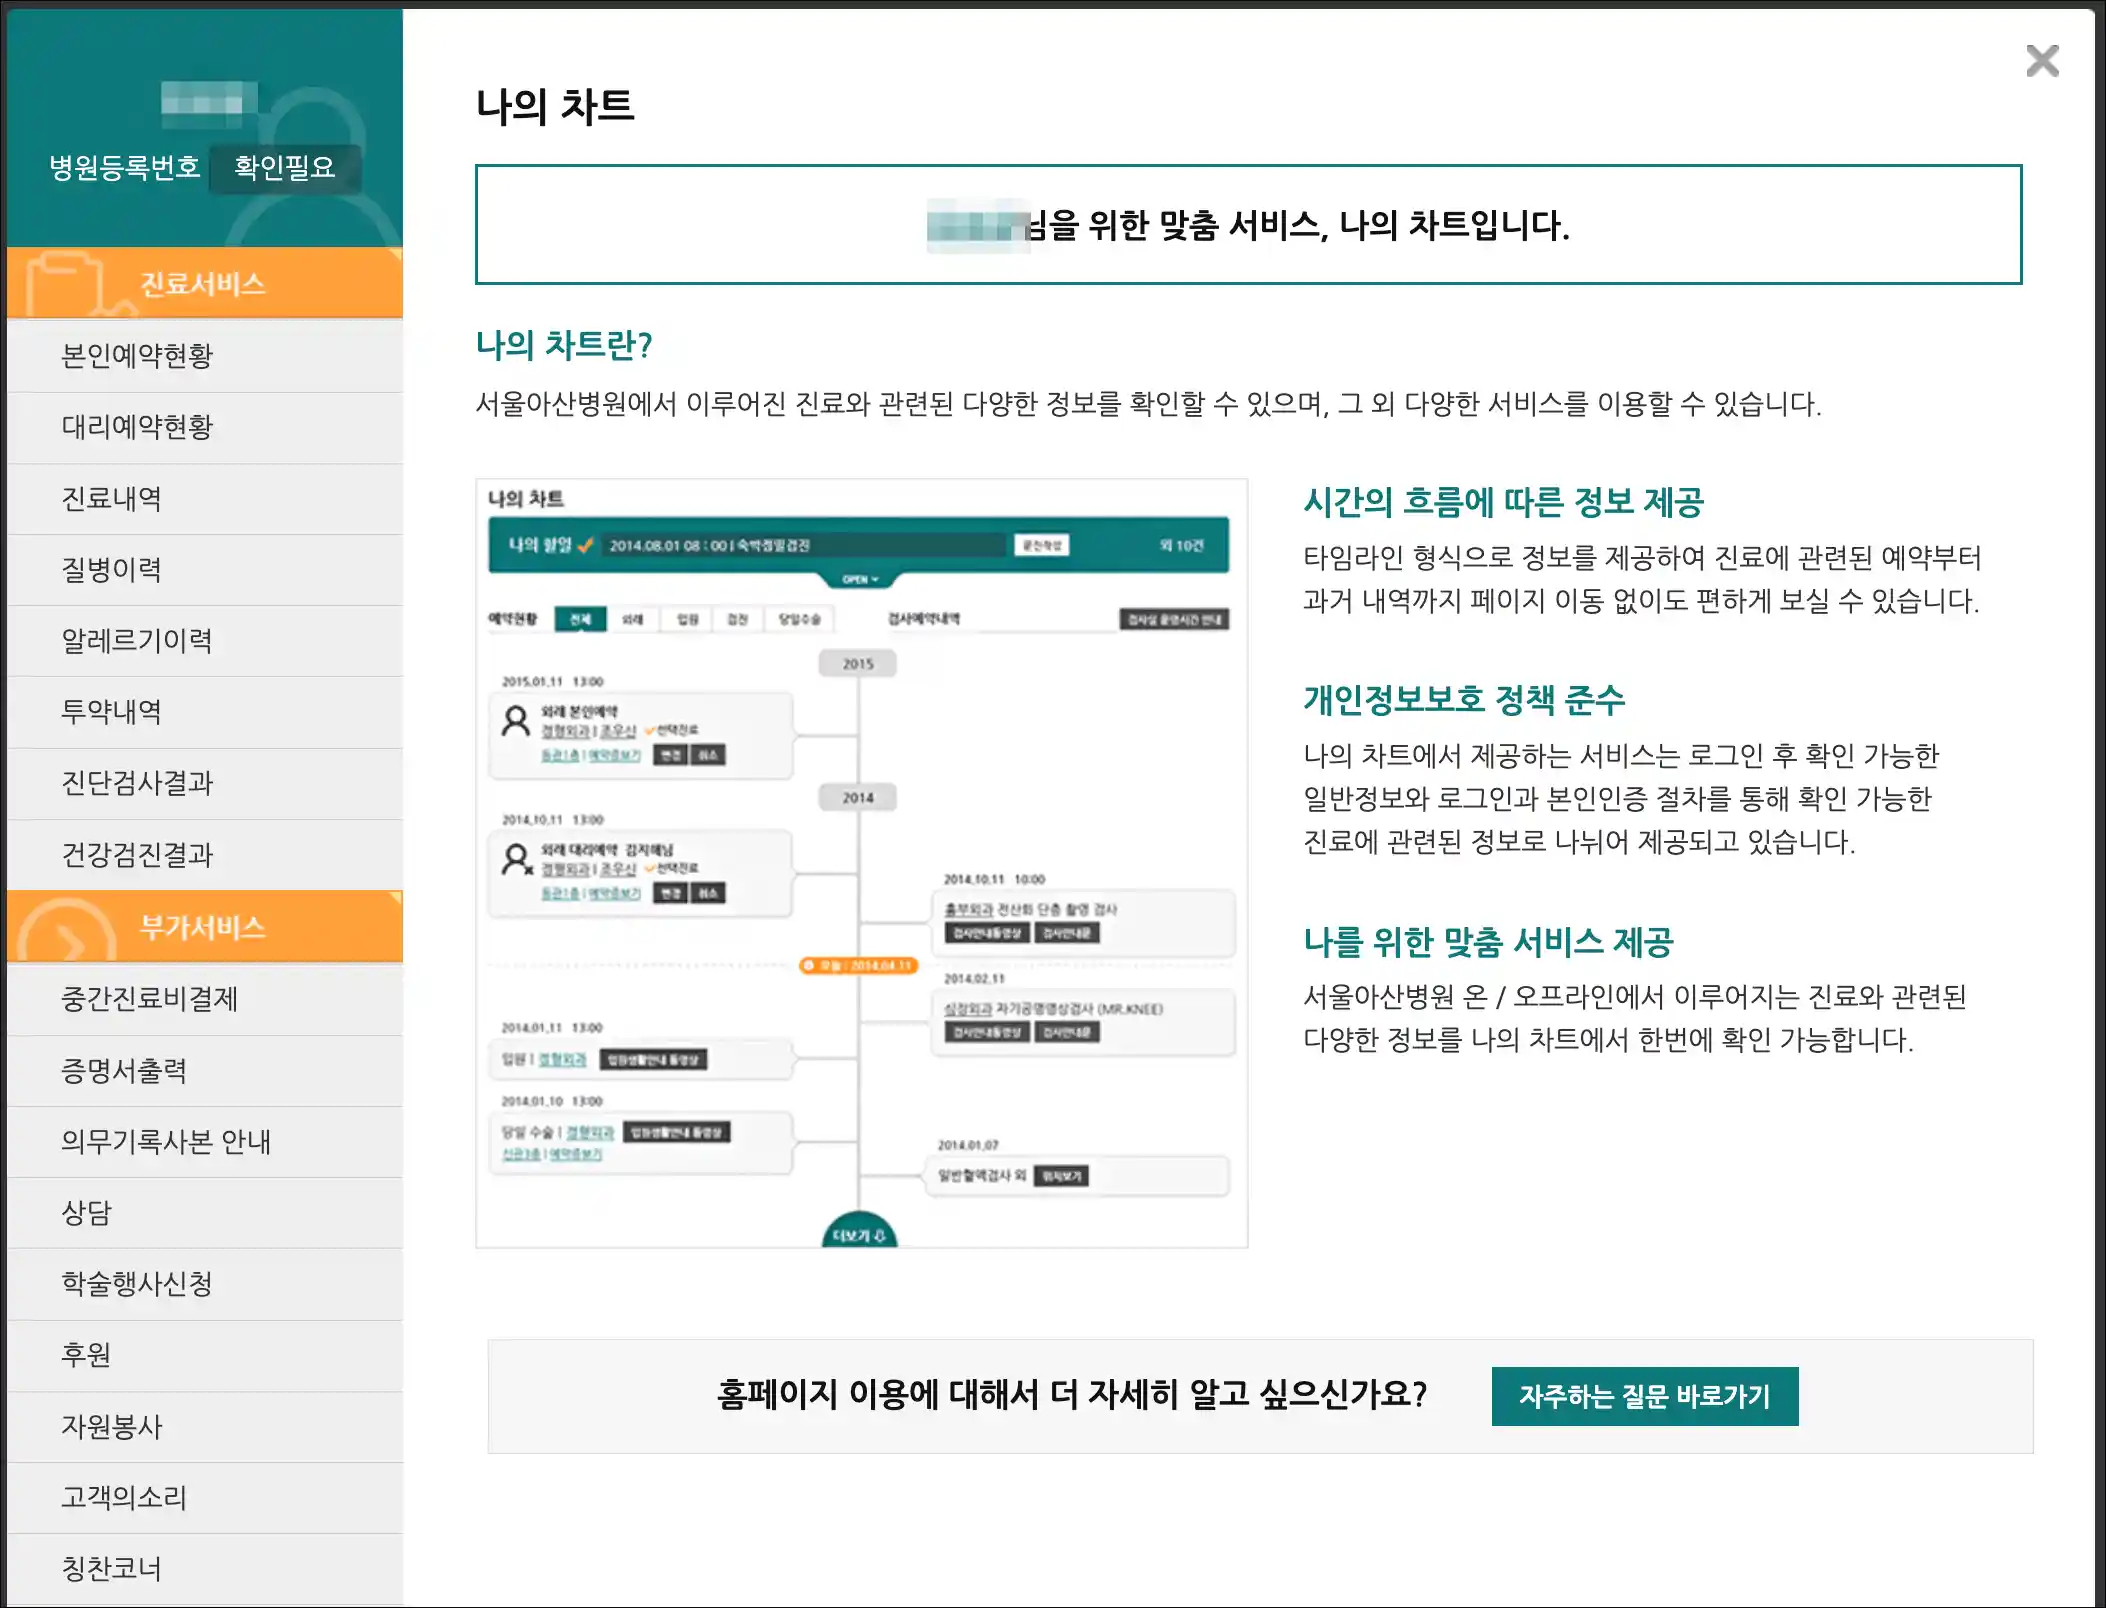Click 자주하는 질문 바로가기 button
Image resolution: width=2106 pixels, height=1608 pixels.
[1644, 1396]
